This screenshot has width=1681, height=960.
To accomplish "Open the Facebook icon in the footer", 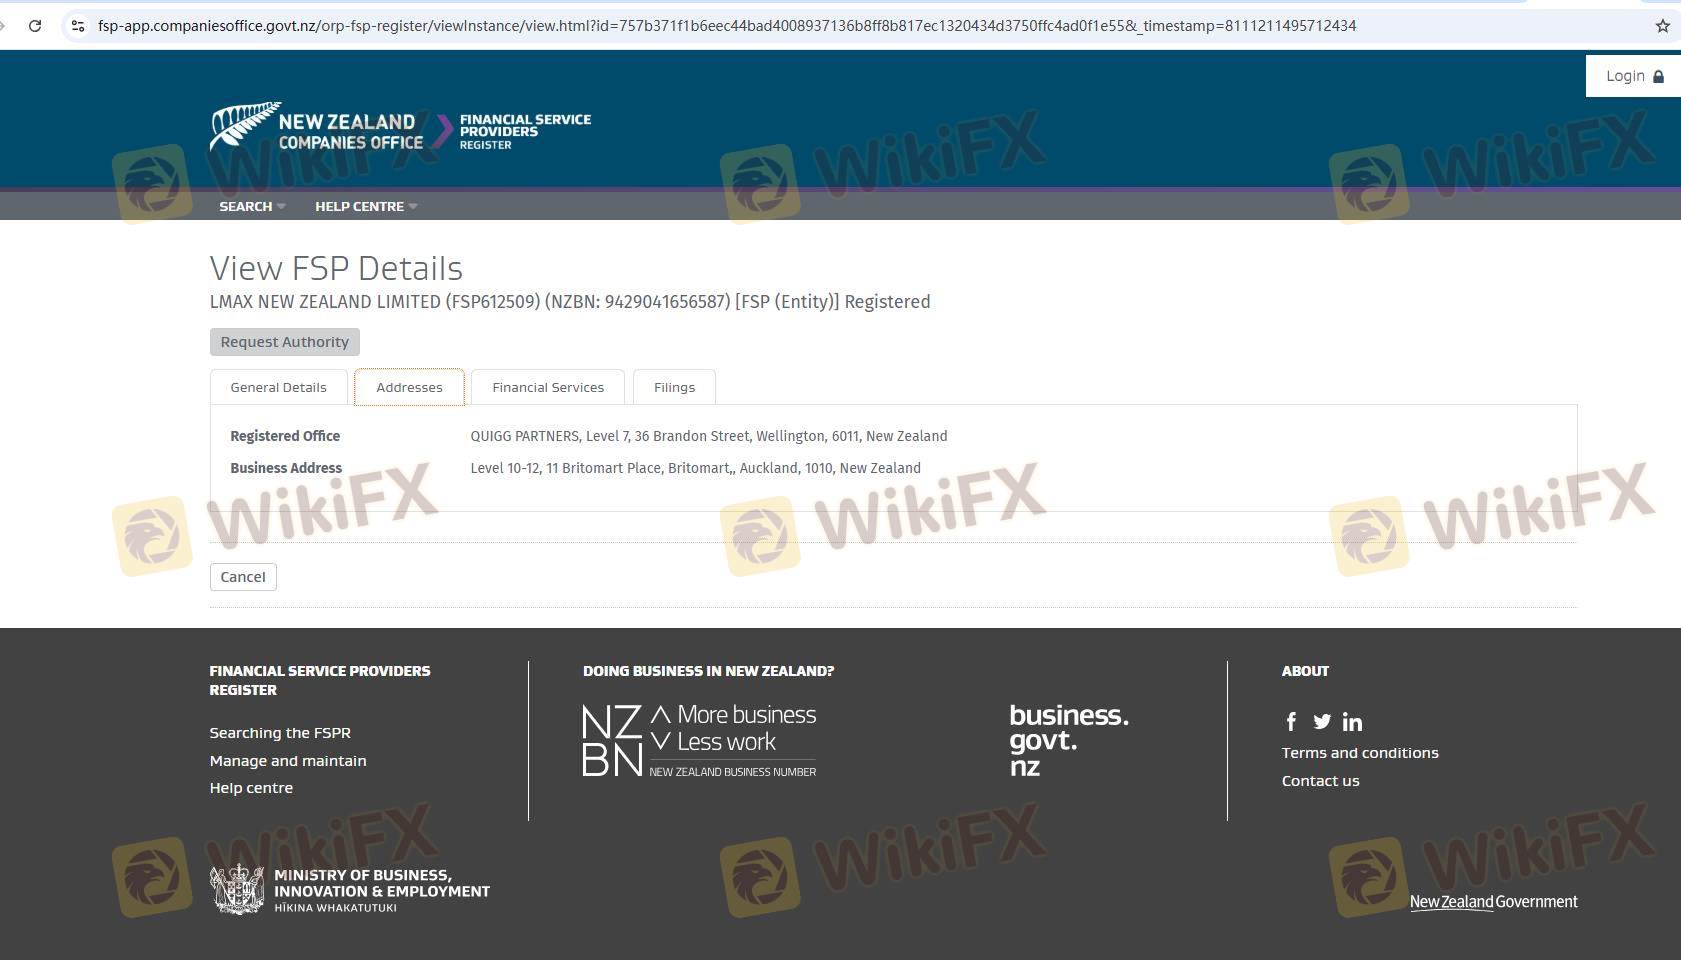I will pyautogui.click(x=1291, y=722).
